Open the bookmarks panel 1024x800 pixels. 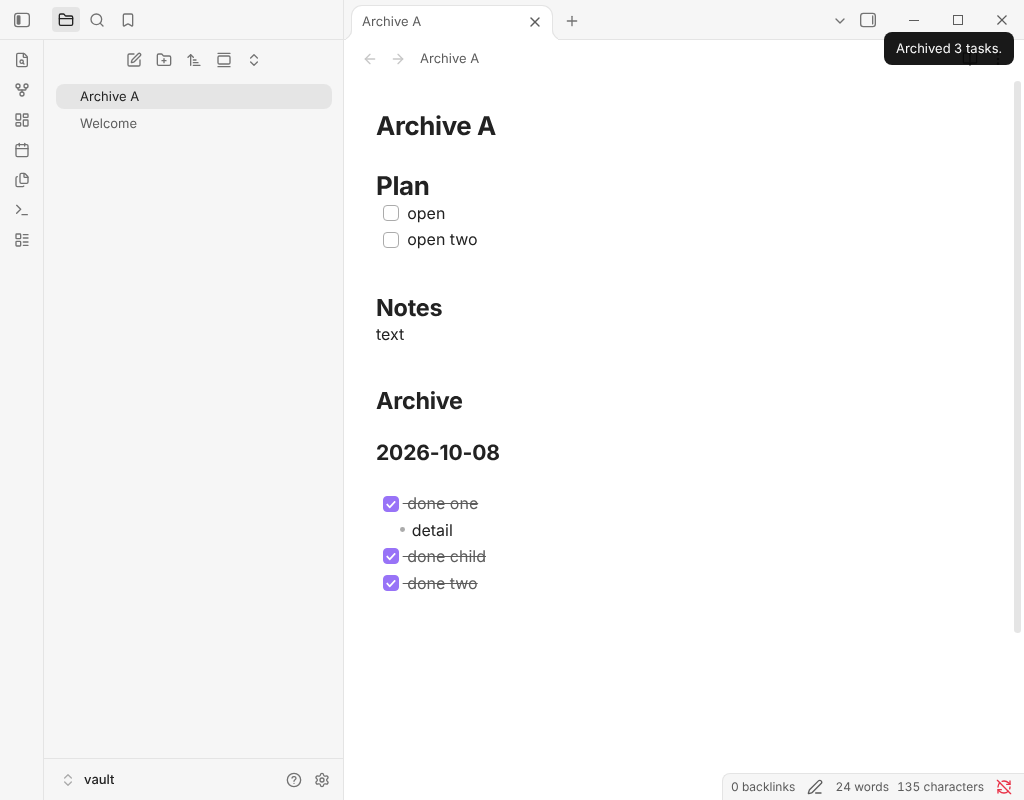[128, 20]
